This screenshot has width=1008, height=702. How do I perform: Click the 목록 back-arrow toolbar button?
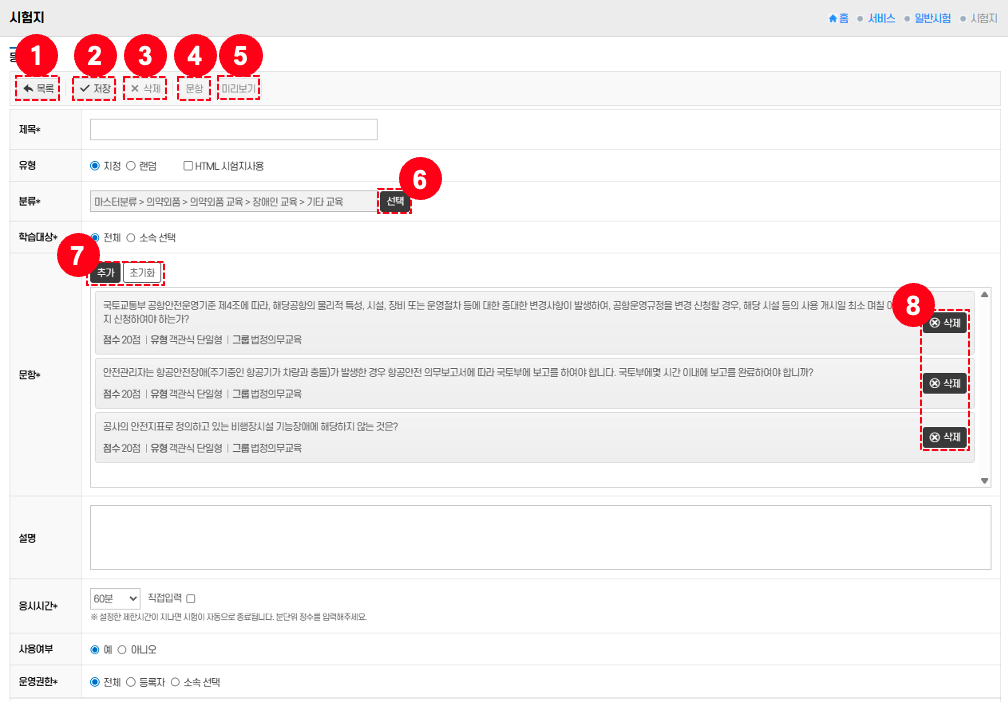click(38, 89)
